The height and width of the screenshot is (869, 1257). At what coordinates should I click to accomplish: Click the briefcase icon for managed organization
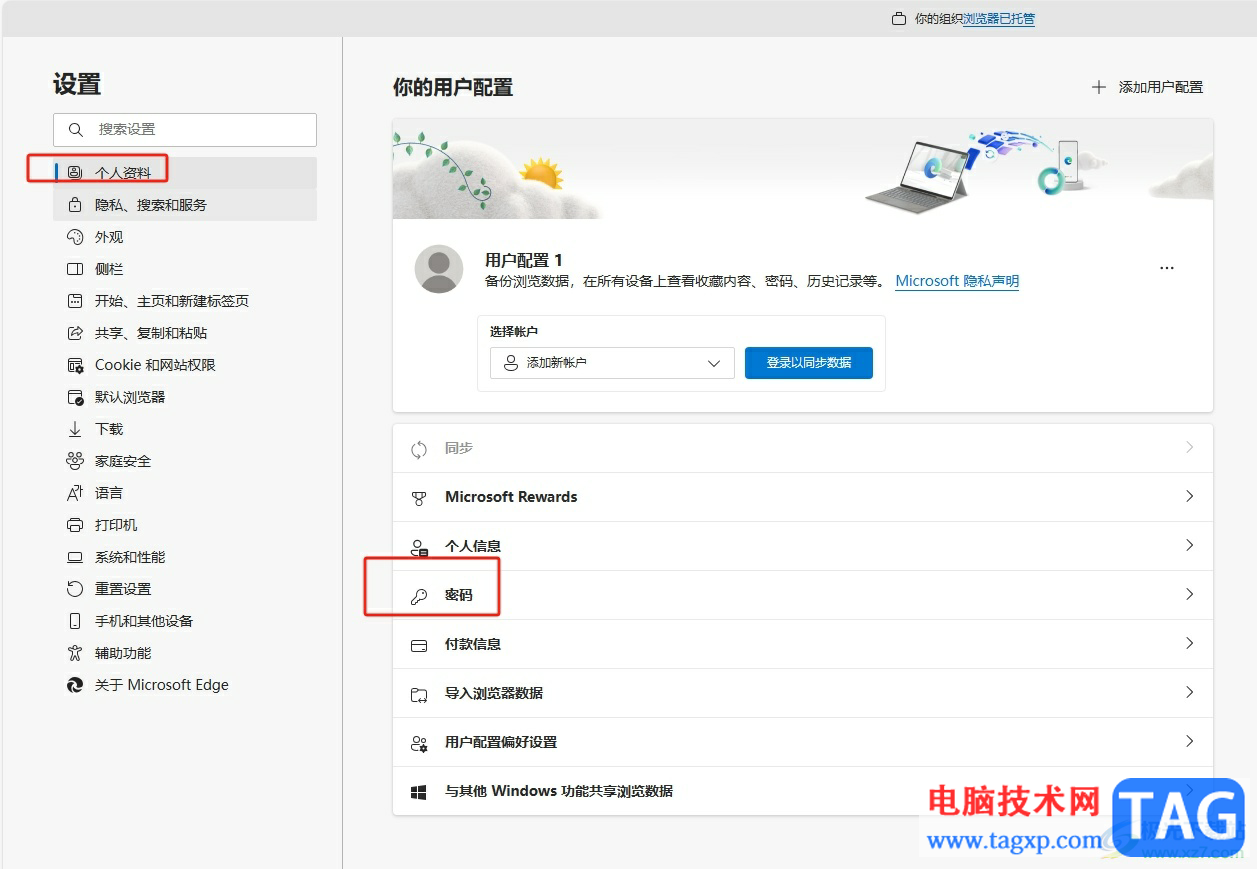[899, 19]
